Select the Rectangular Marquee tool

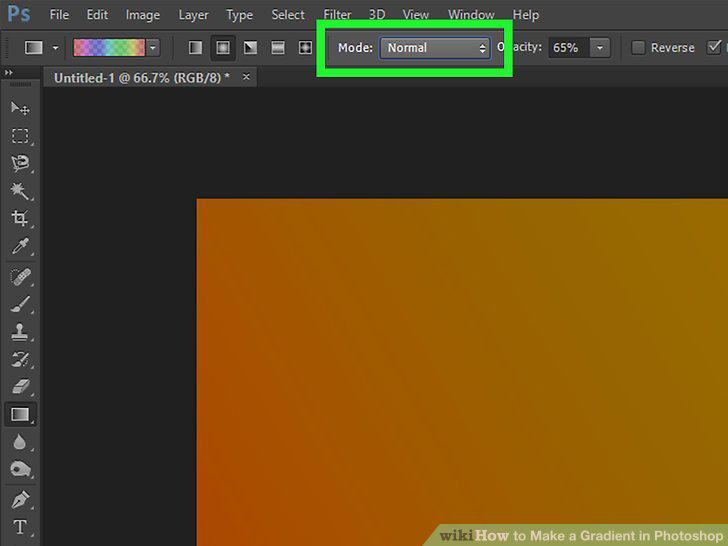[20, 136]
